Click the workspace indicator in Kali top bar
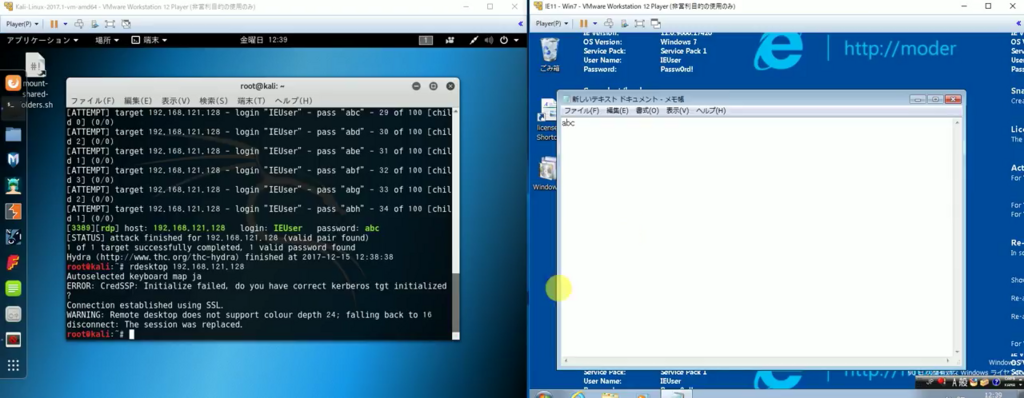The height and width of the screenshot is (398, 1024). [426, 40]
